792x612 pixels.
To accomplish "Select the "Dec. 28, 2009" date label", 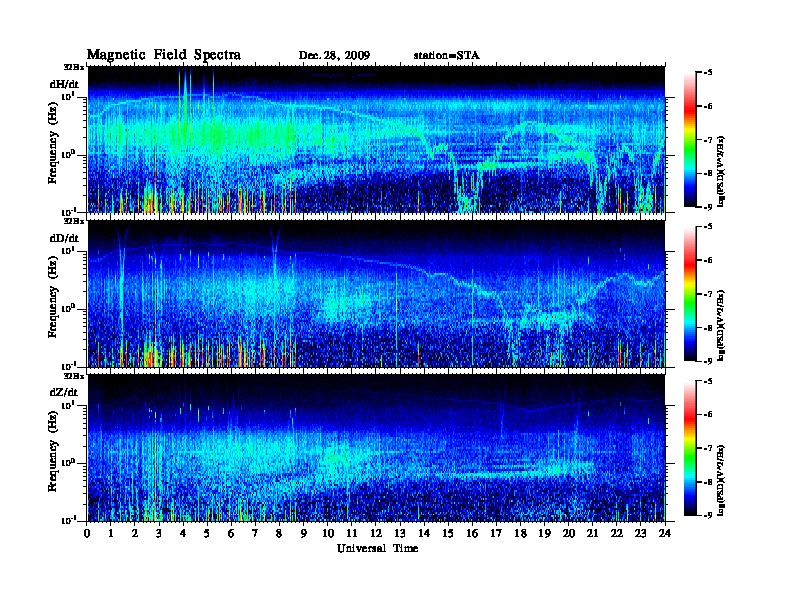I will pos(334,56).
